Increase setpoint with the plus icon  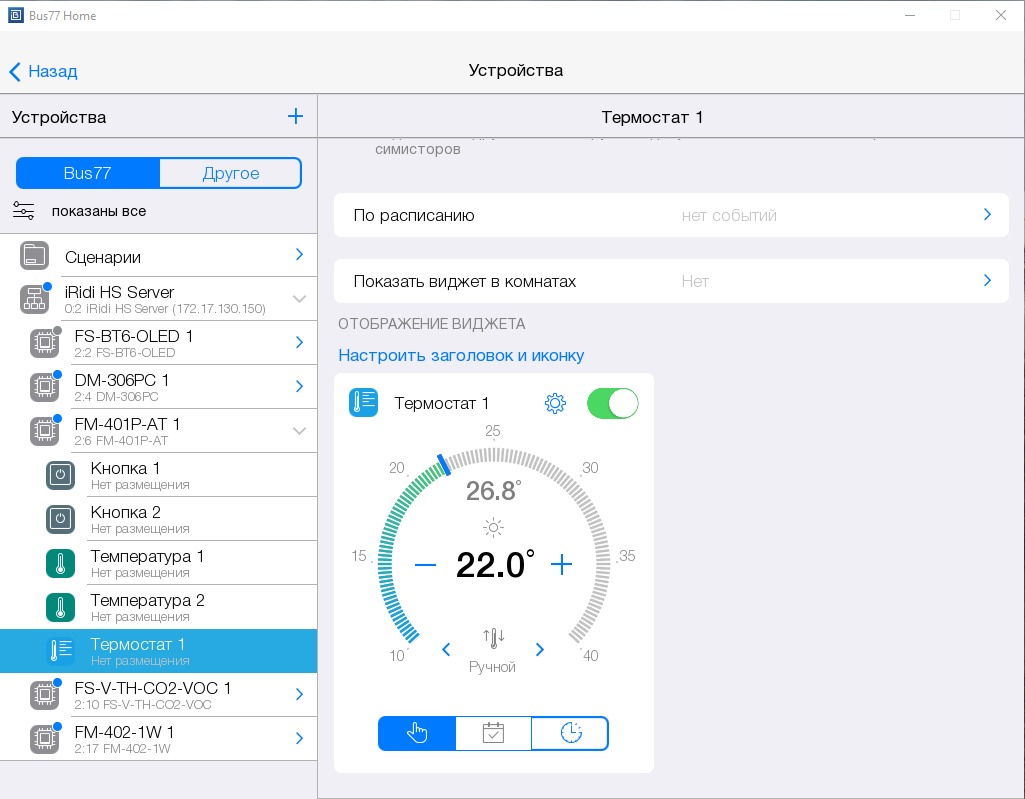coord(562,565)
